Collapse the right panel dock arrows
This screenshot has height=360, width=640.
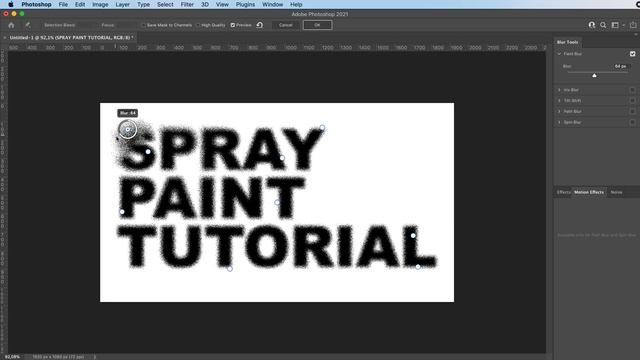click(x=636, y=35)
